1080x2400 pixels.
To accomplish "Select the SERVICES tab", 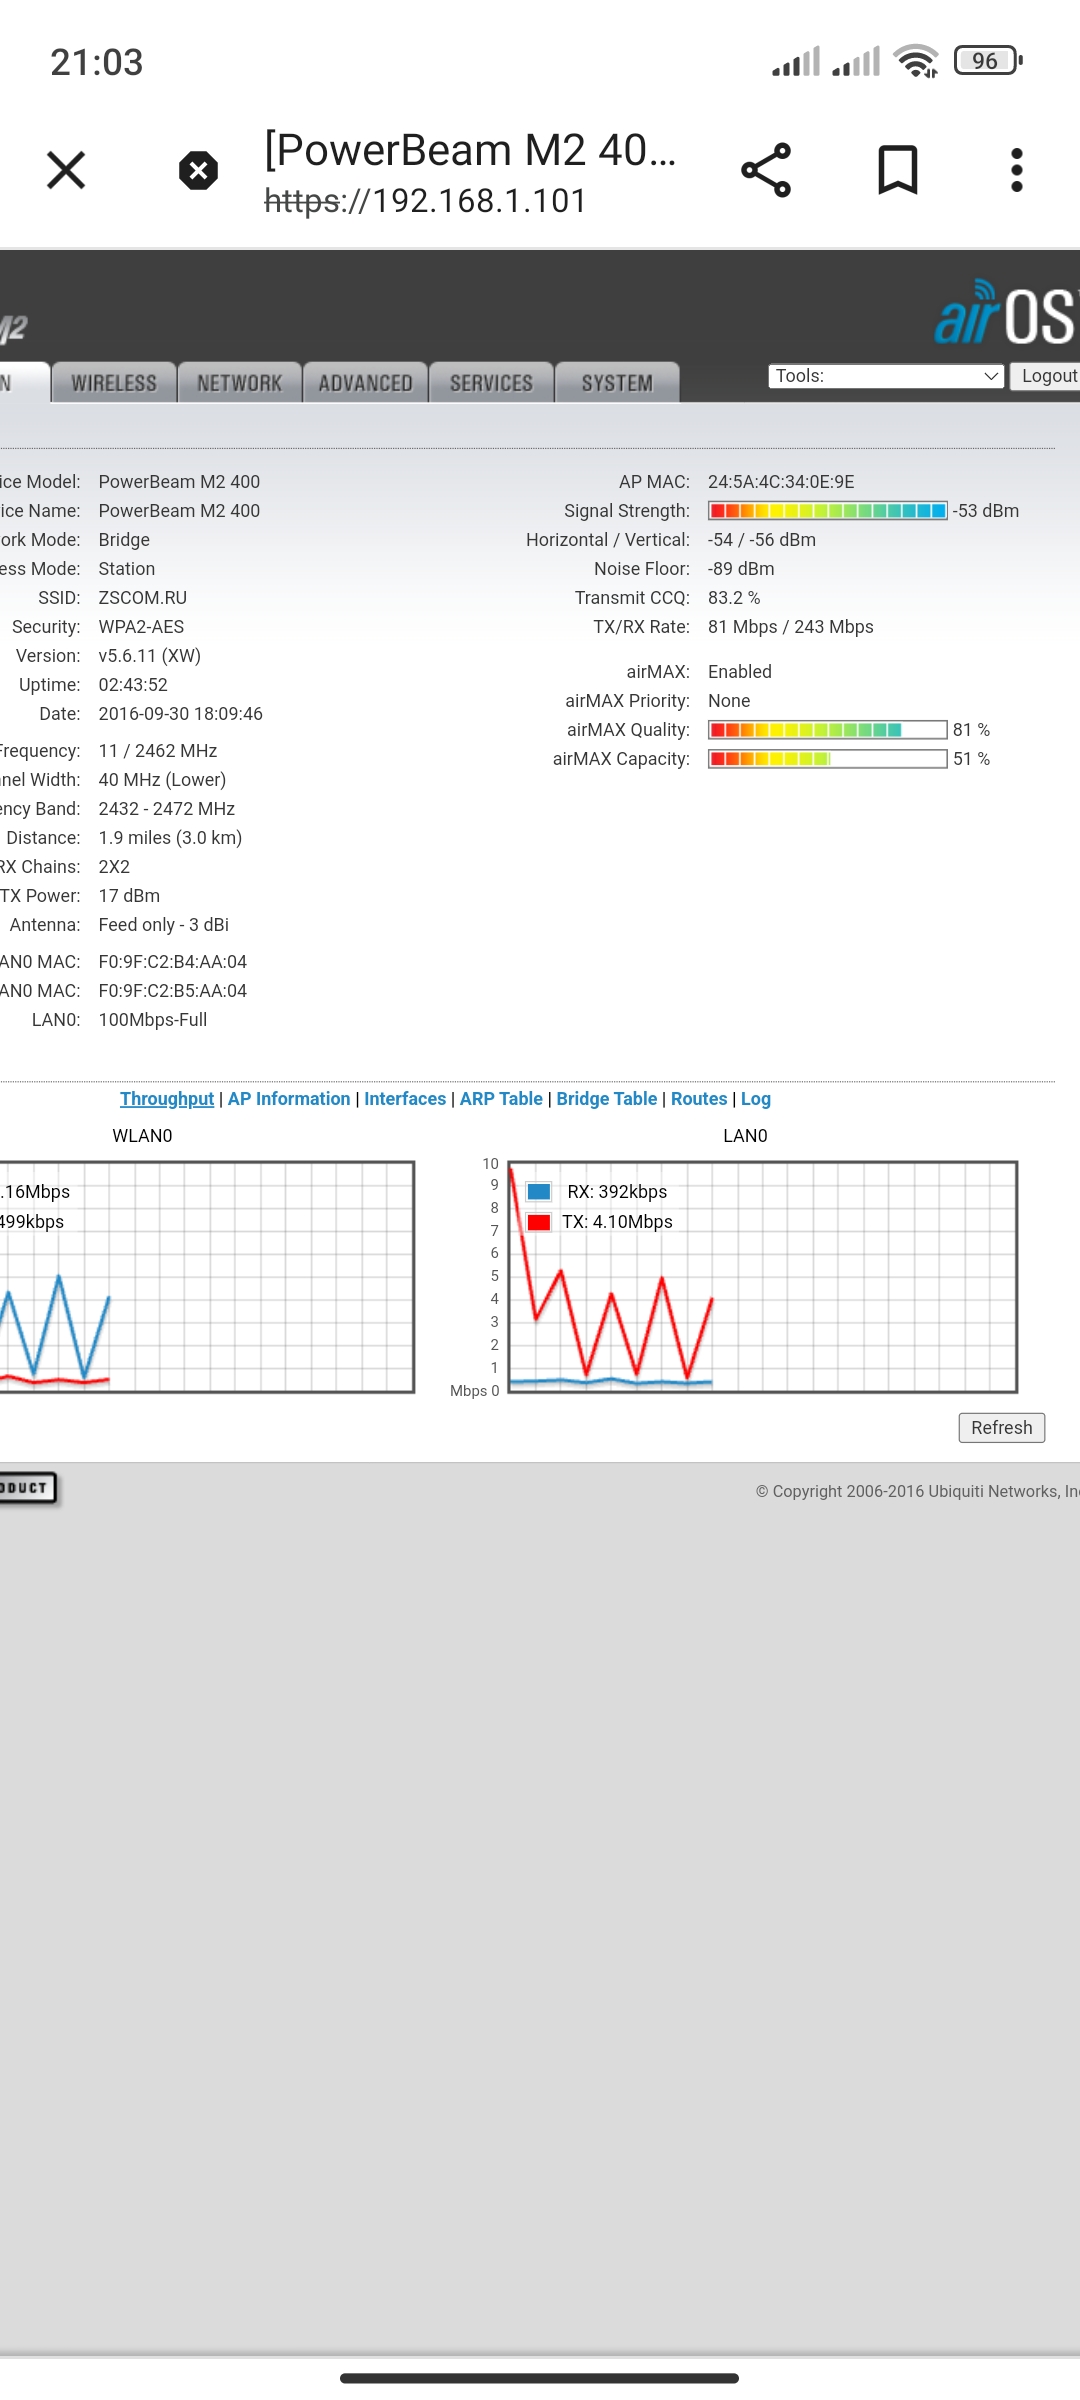I will click(491, 383).
